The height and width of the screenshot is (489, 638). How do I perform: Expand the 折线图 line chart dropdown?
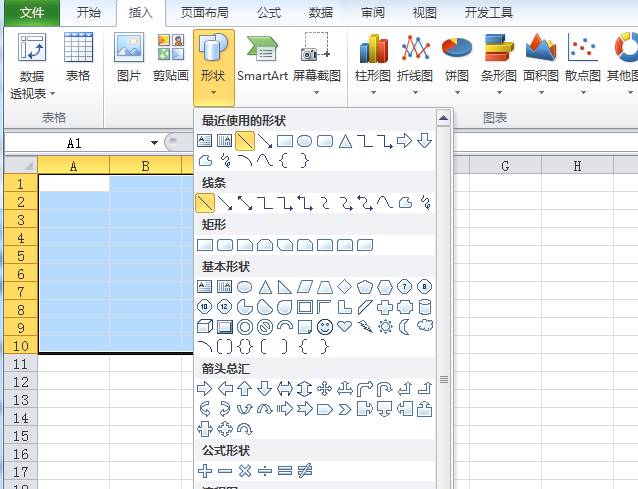click(x=415, y=65)
